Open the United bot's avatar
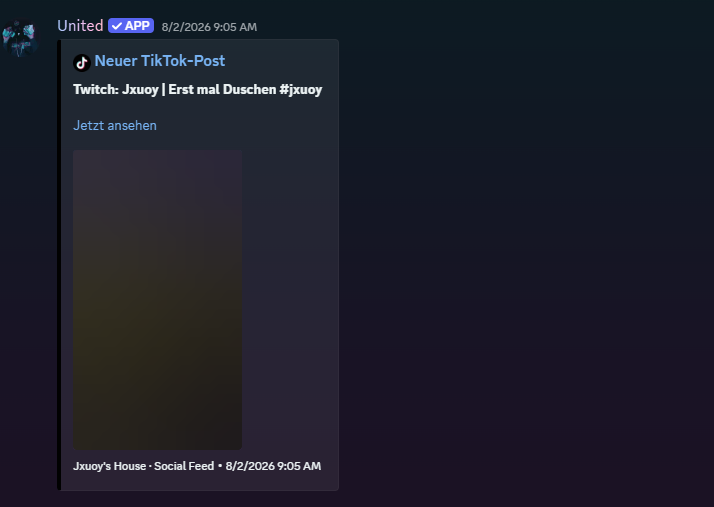 [x=20, y=38]
